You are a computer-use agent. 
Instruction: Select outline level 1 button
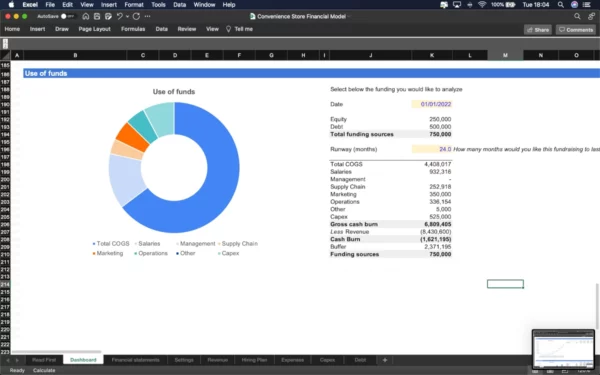click(x=5, y=41)
